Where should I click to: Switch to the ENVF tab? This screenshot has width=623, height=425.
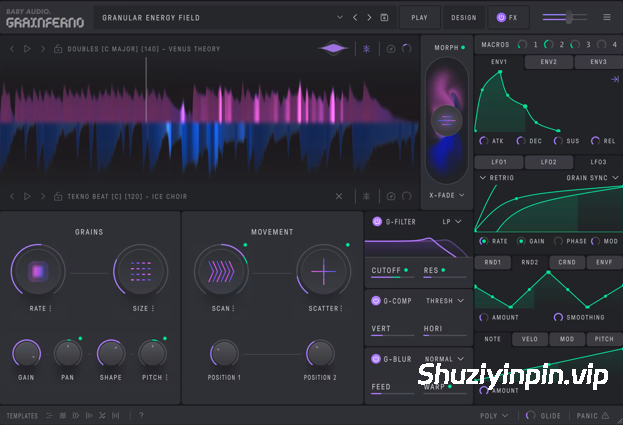click(604, 262)
